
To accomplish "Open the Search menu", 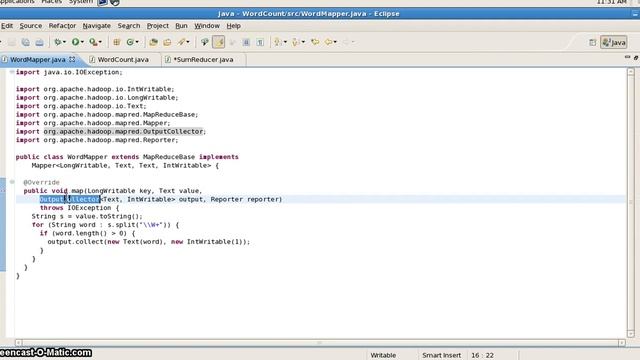I will coord(129,26).
